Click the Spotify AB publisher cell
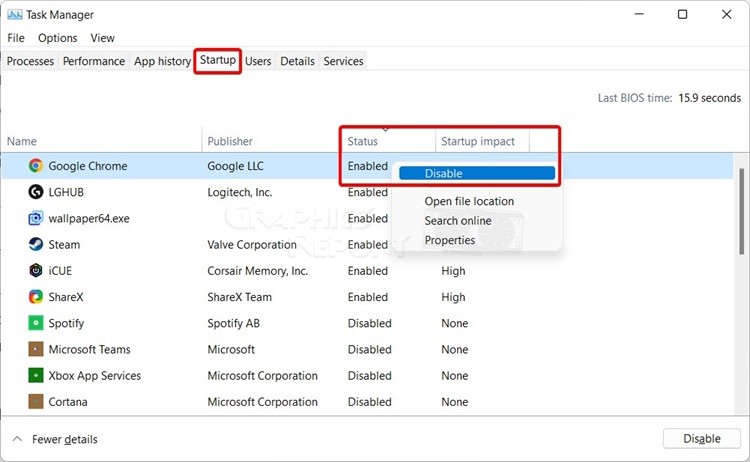The image size is (750, 462). [x=233, y=323]
